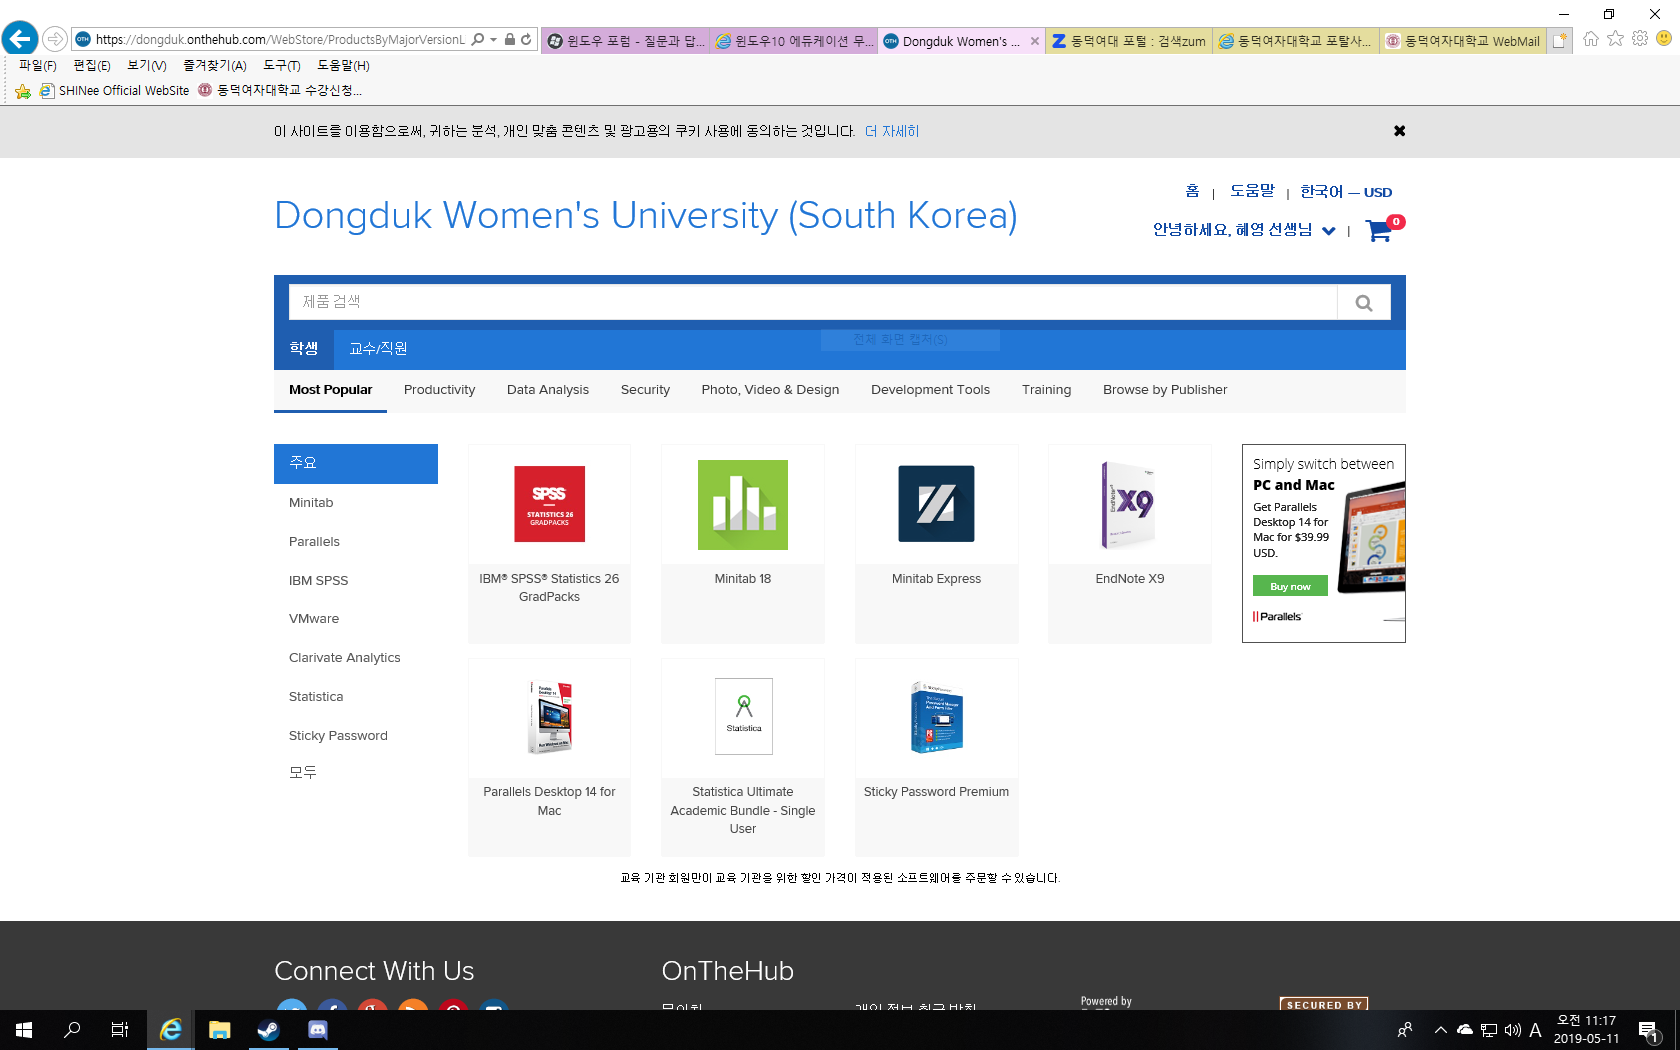This screenshot has height=1050, width=1680.
Task: Click the taskbar search icon
Action: pyautogui.click(x=72, y=1030)
